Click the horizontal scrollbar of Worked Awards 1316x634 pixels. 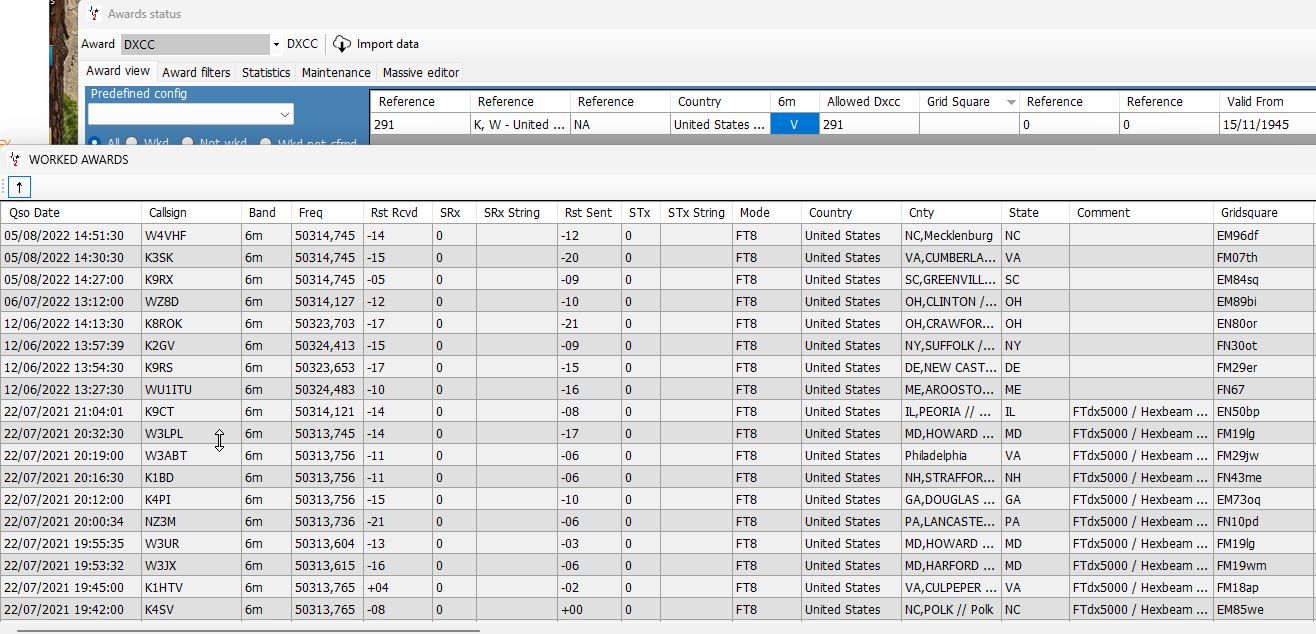point(247,630)
